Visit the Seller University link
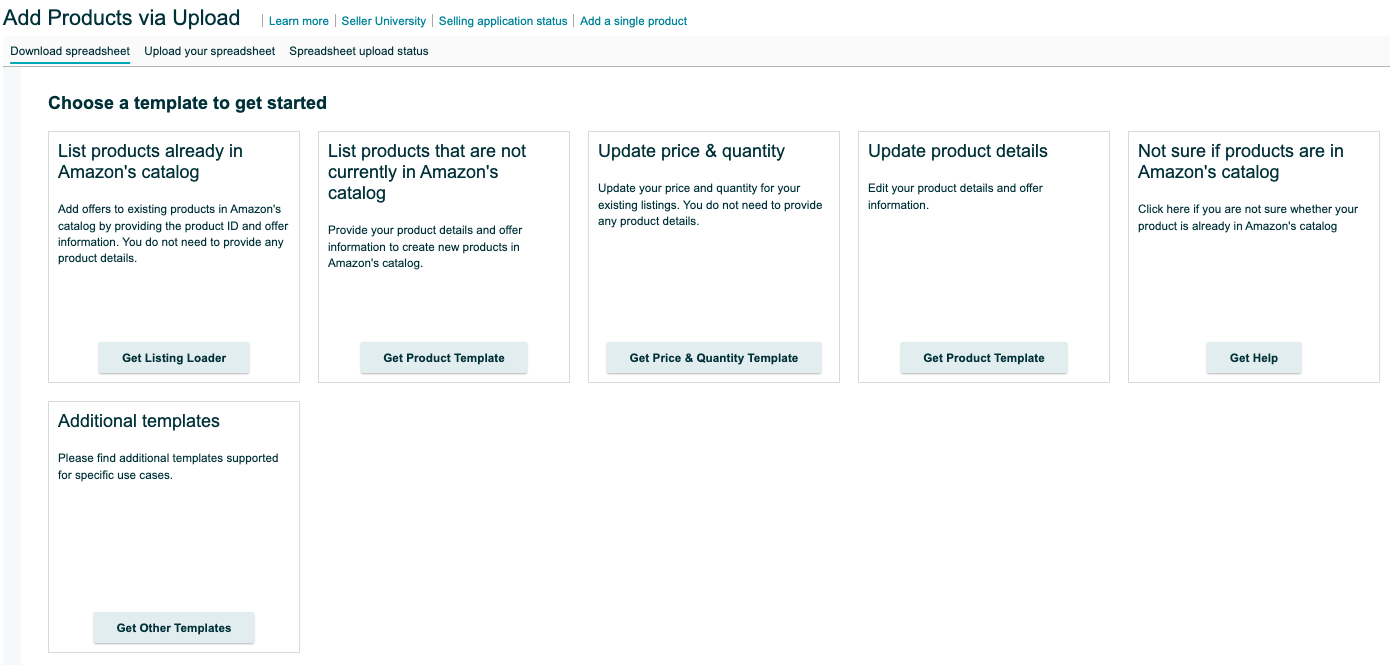 (x=384, y=21)
